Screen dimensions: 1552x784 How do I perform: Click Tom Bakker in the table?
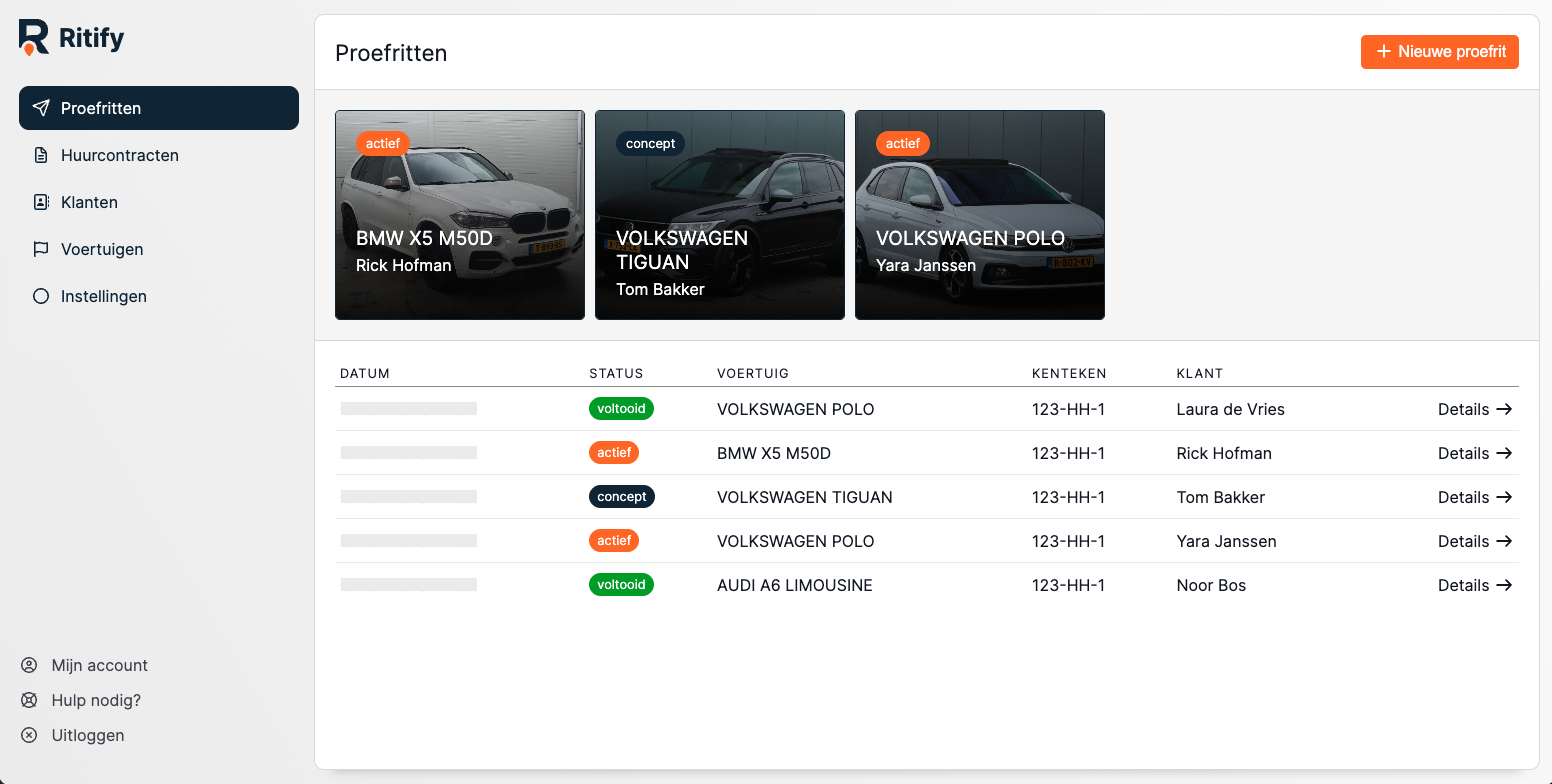point(1221,497)
